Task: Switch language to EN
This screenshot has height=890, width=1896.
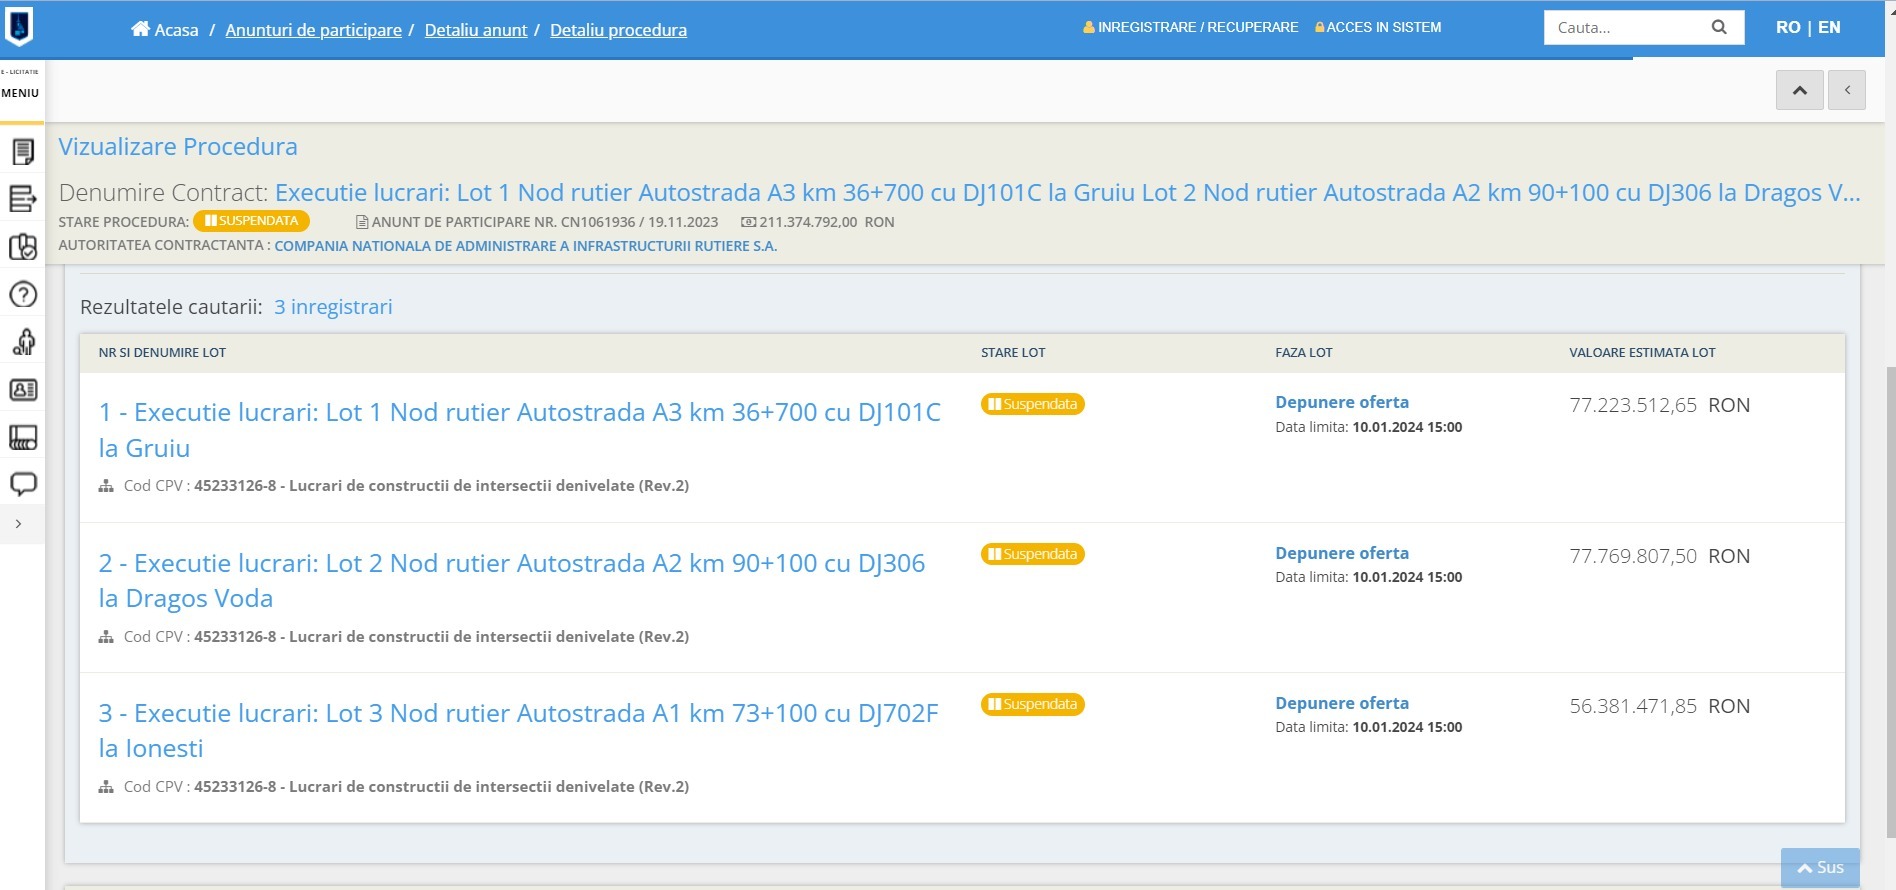Action: click(x=1829, y=27)
